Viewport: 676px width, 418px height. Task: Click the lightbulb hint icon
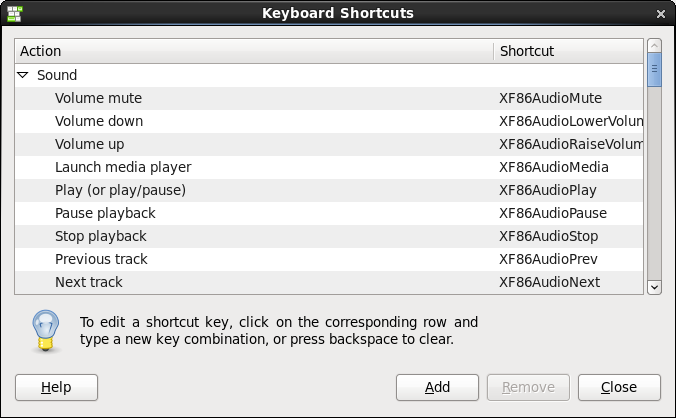point(42,330)
